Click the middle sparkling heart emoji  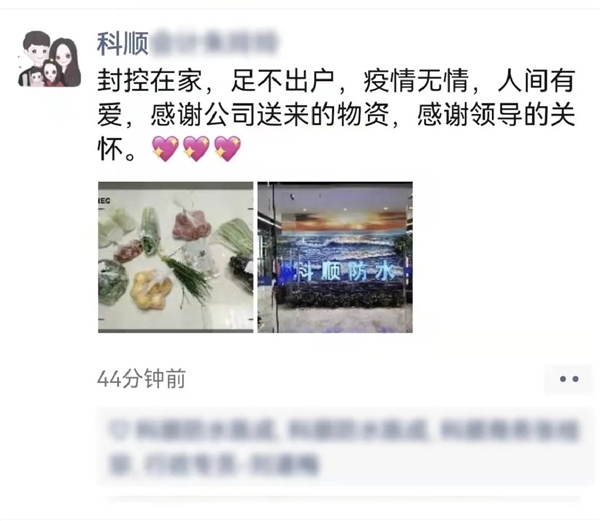point(196,148)
